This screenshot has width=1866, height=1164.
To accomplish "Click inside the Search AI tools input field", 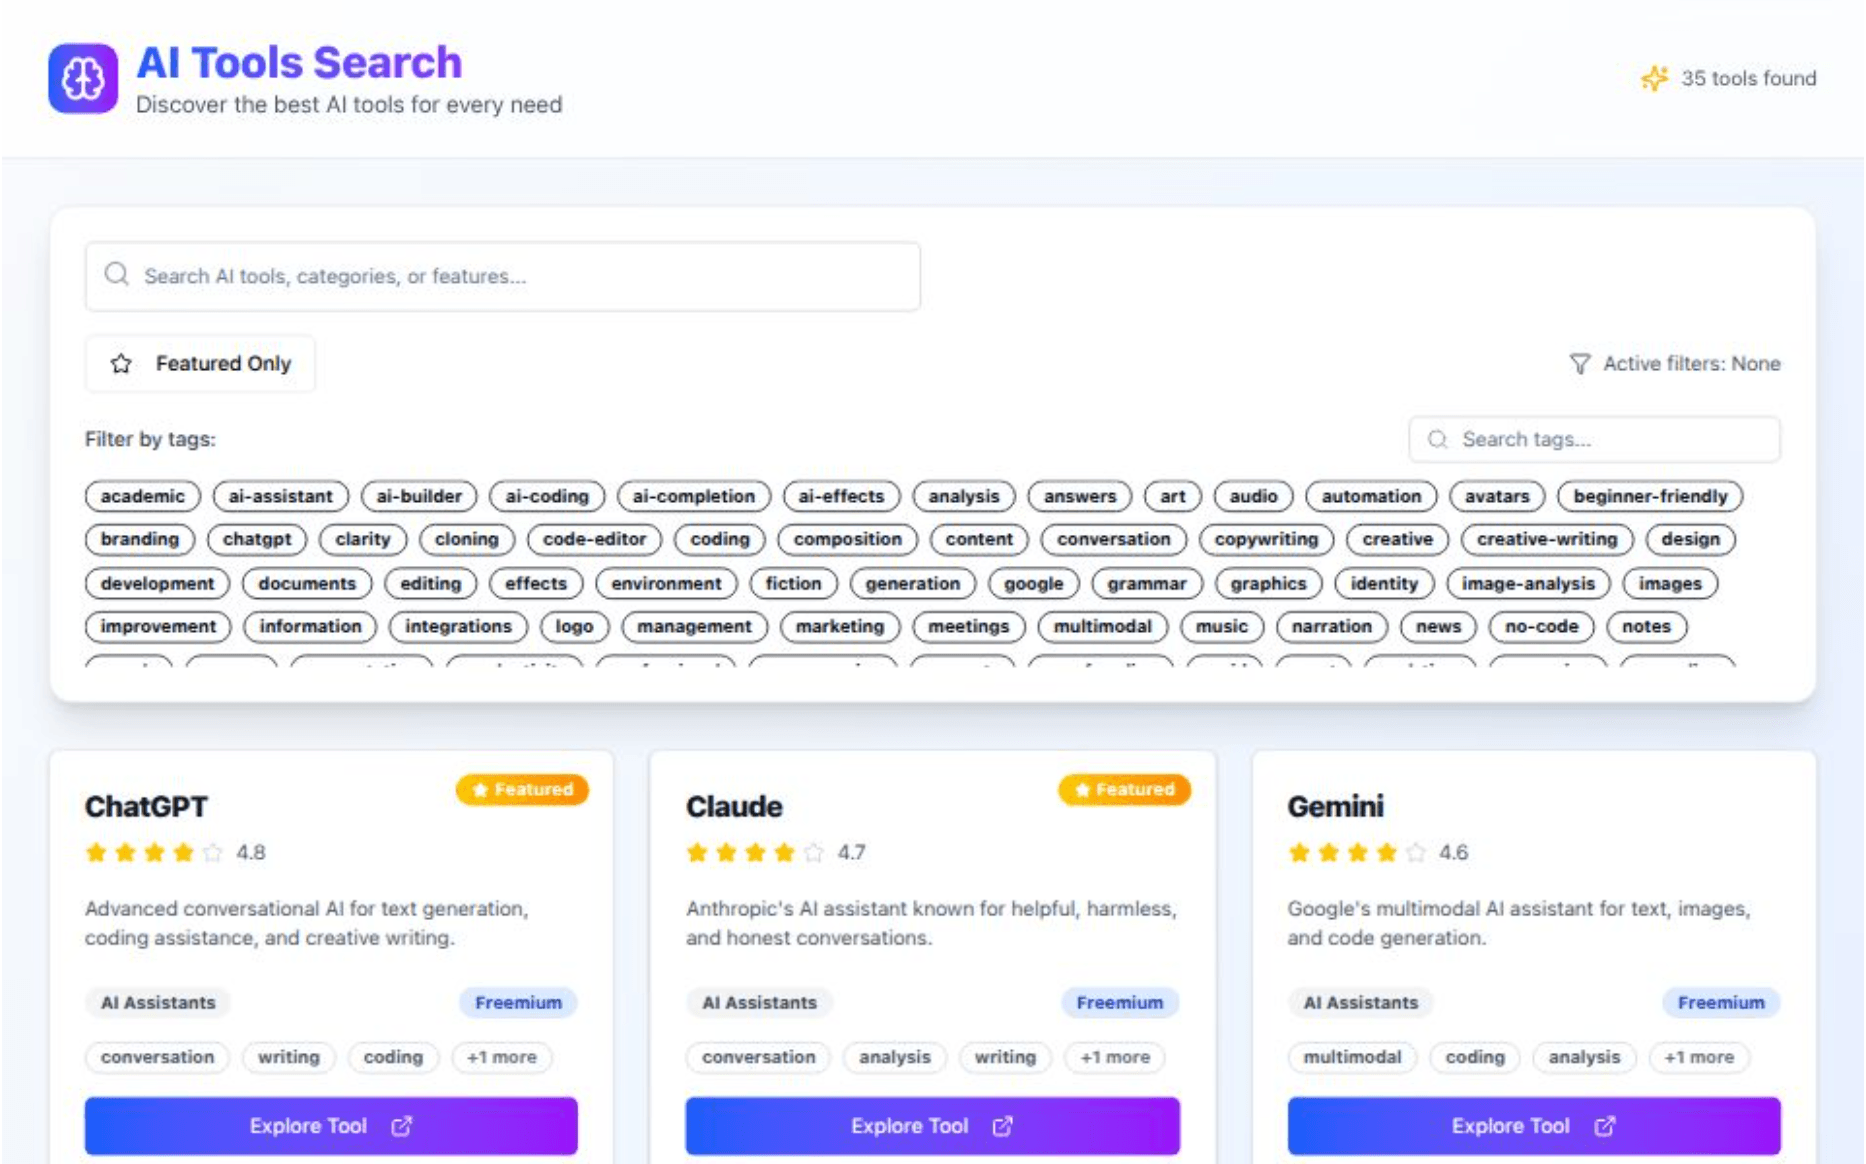I will [500, 276].
